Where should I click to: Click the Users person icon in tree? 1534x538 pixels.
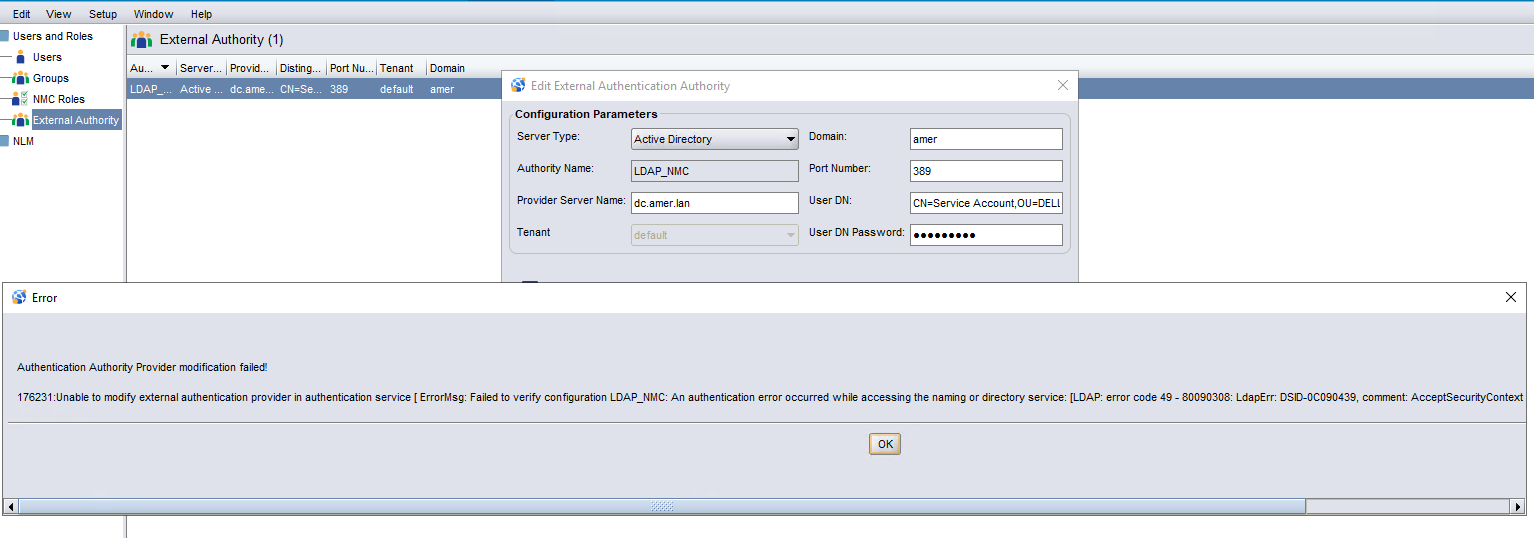click(20, 57)
